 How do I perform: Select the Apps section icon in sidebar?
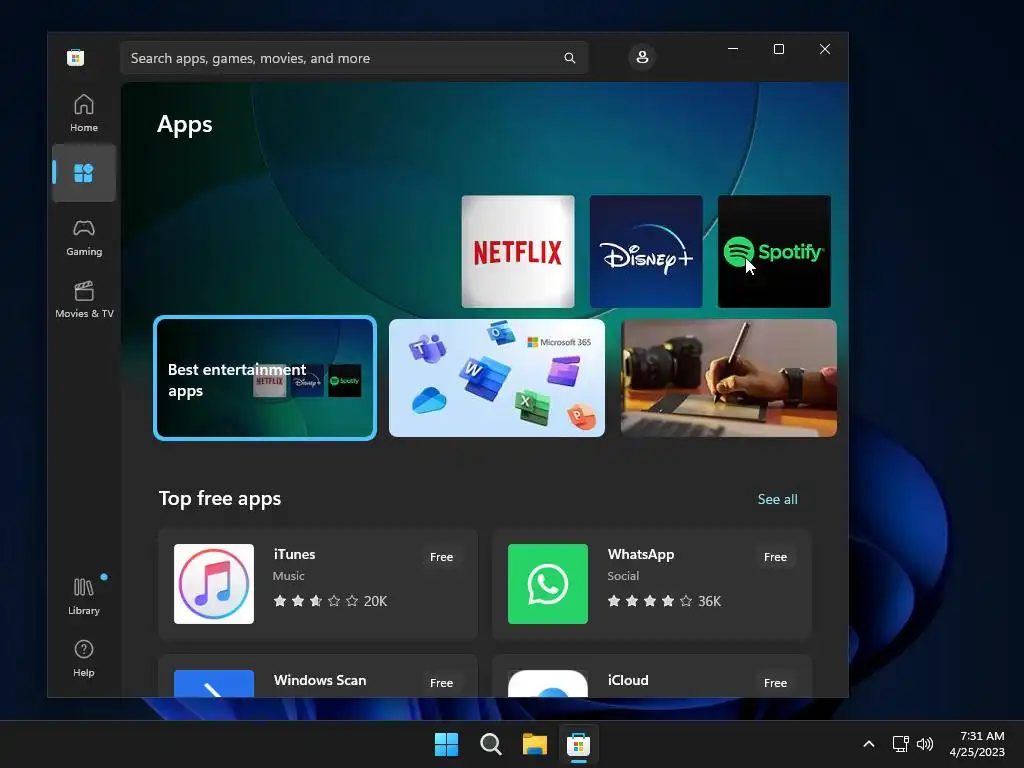pyautogui.click(x=84, y=173)
